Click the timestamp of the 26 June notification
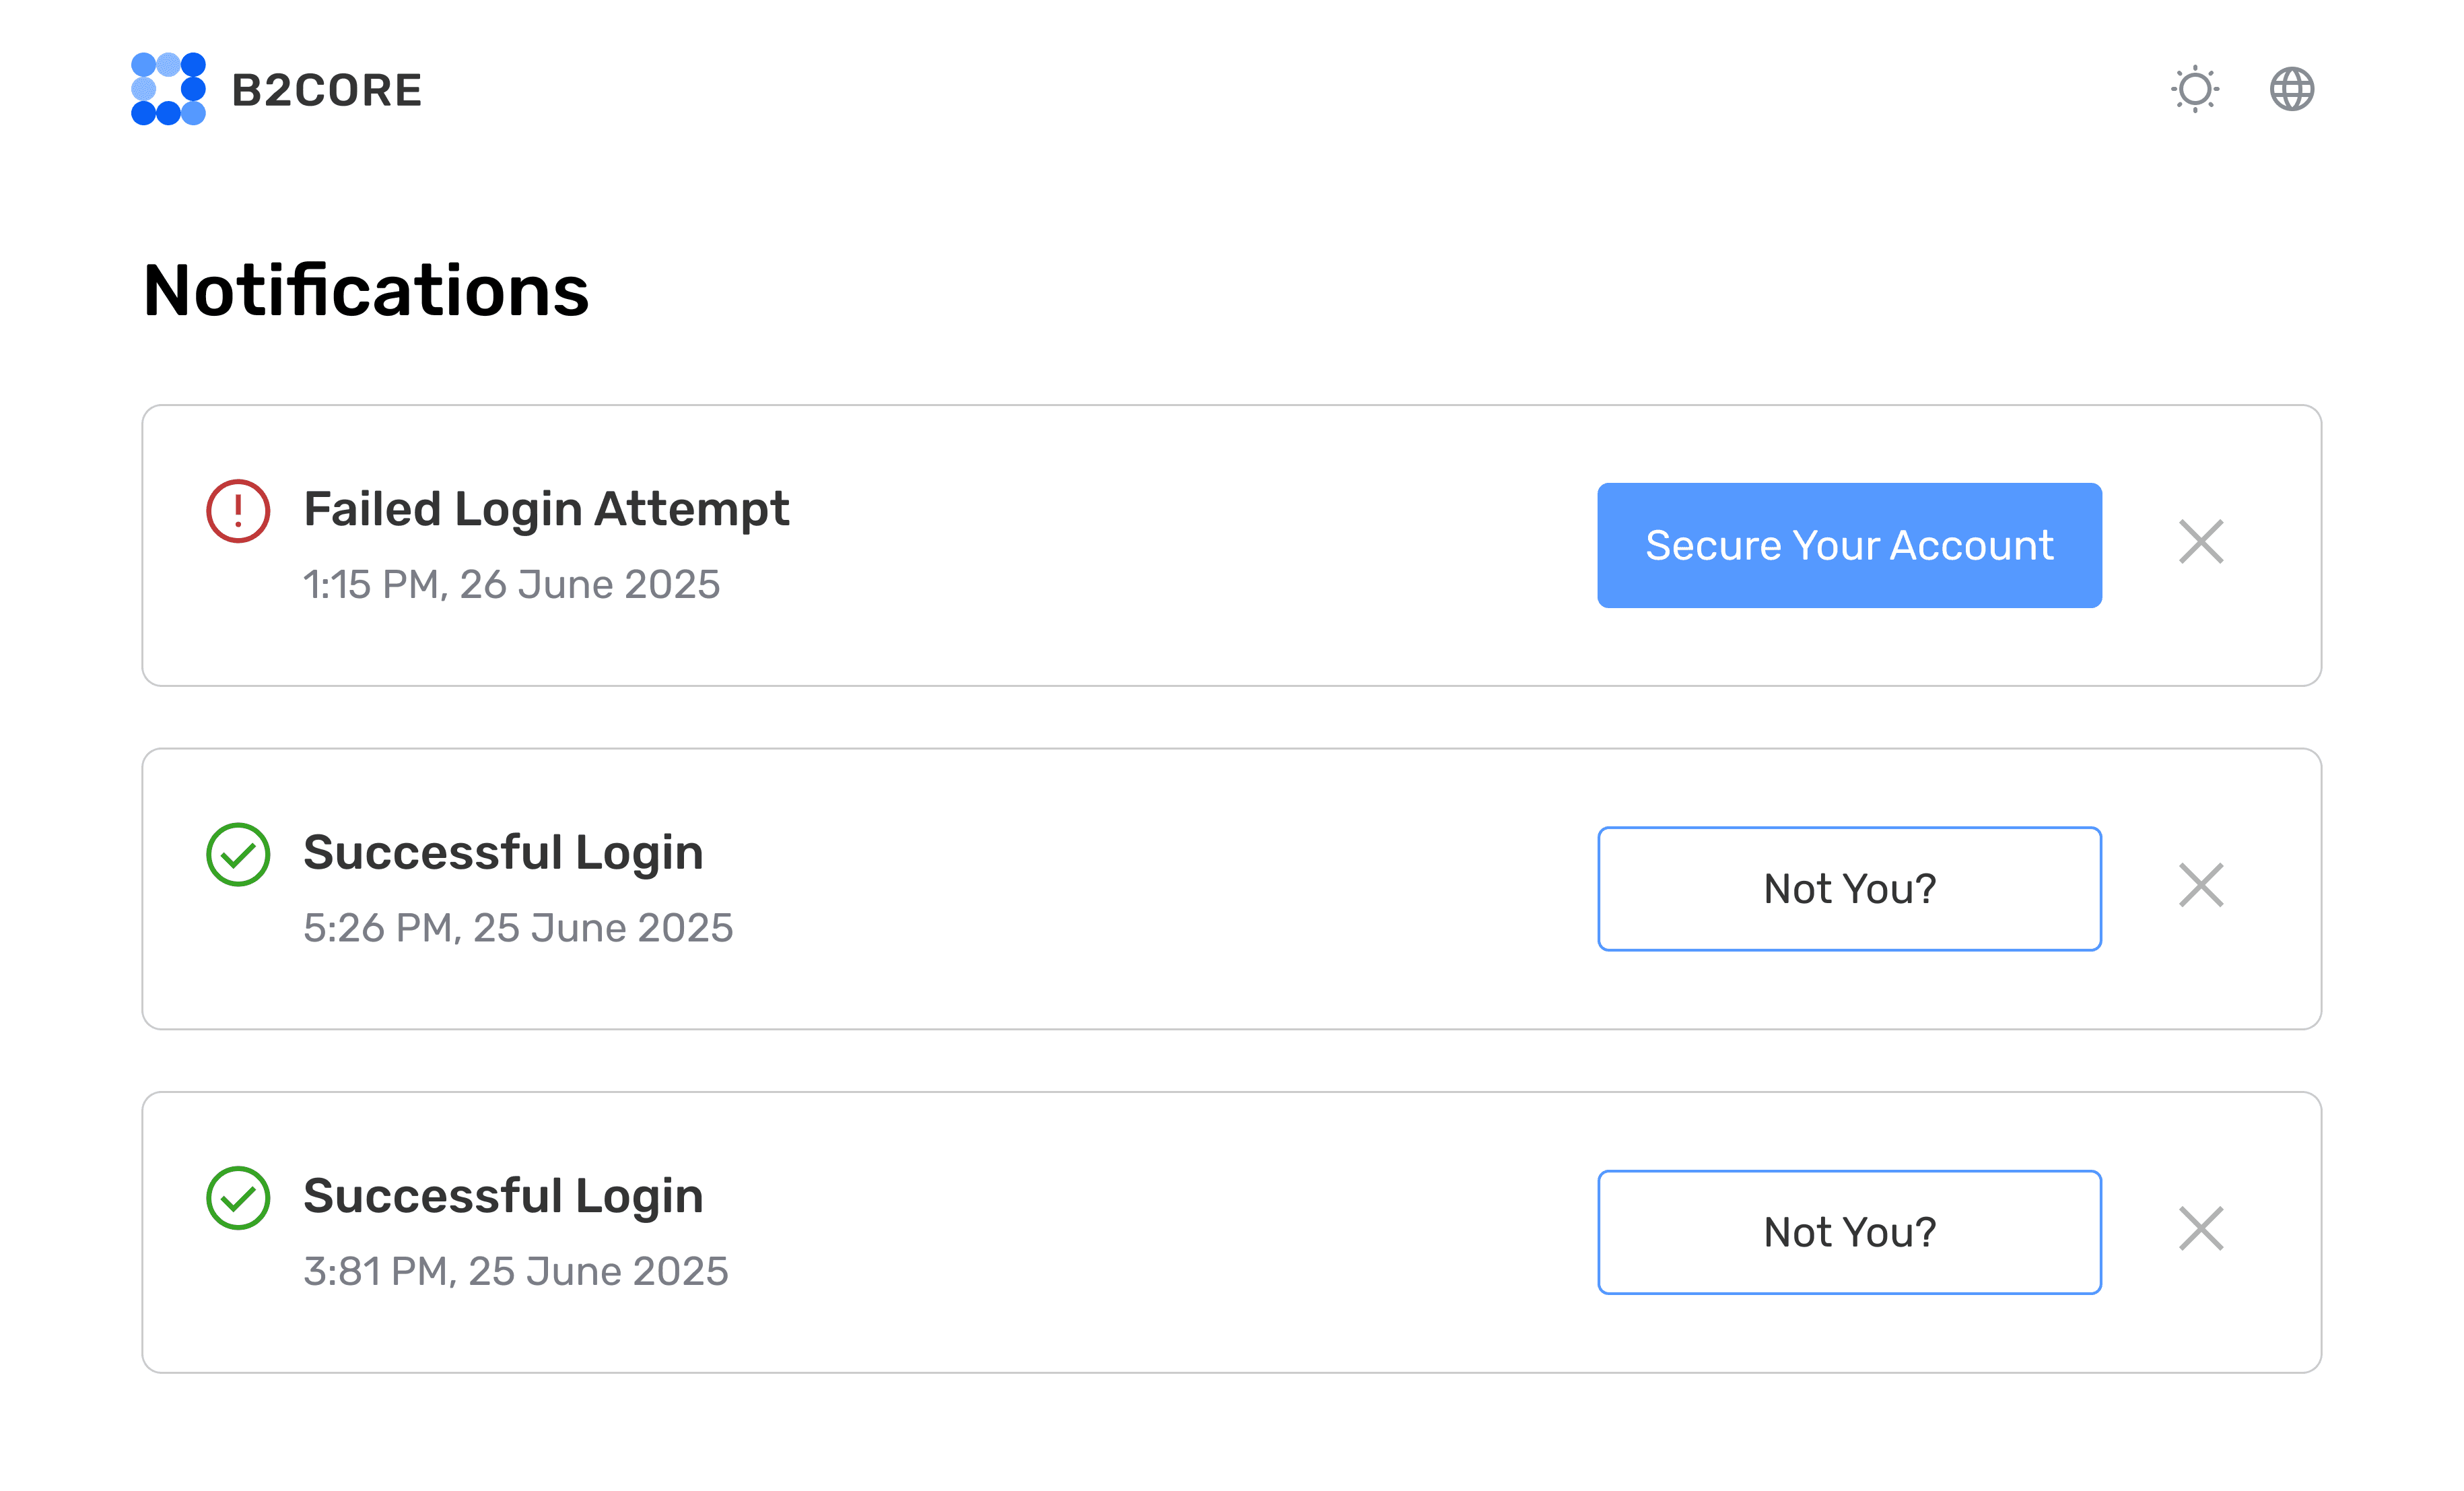This screenshot has height=1491, width=2464. (x=511, y=584)
